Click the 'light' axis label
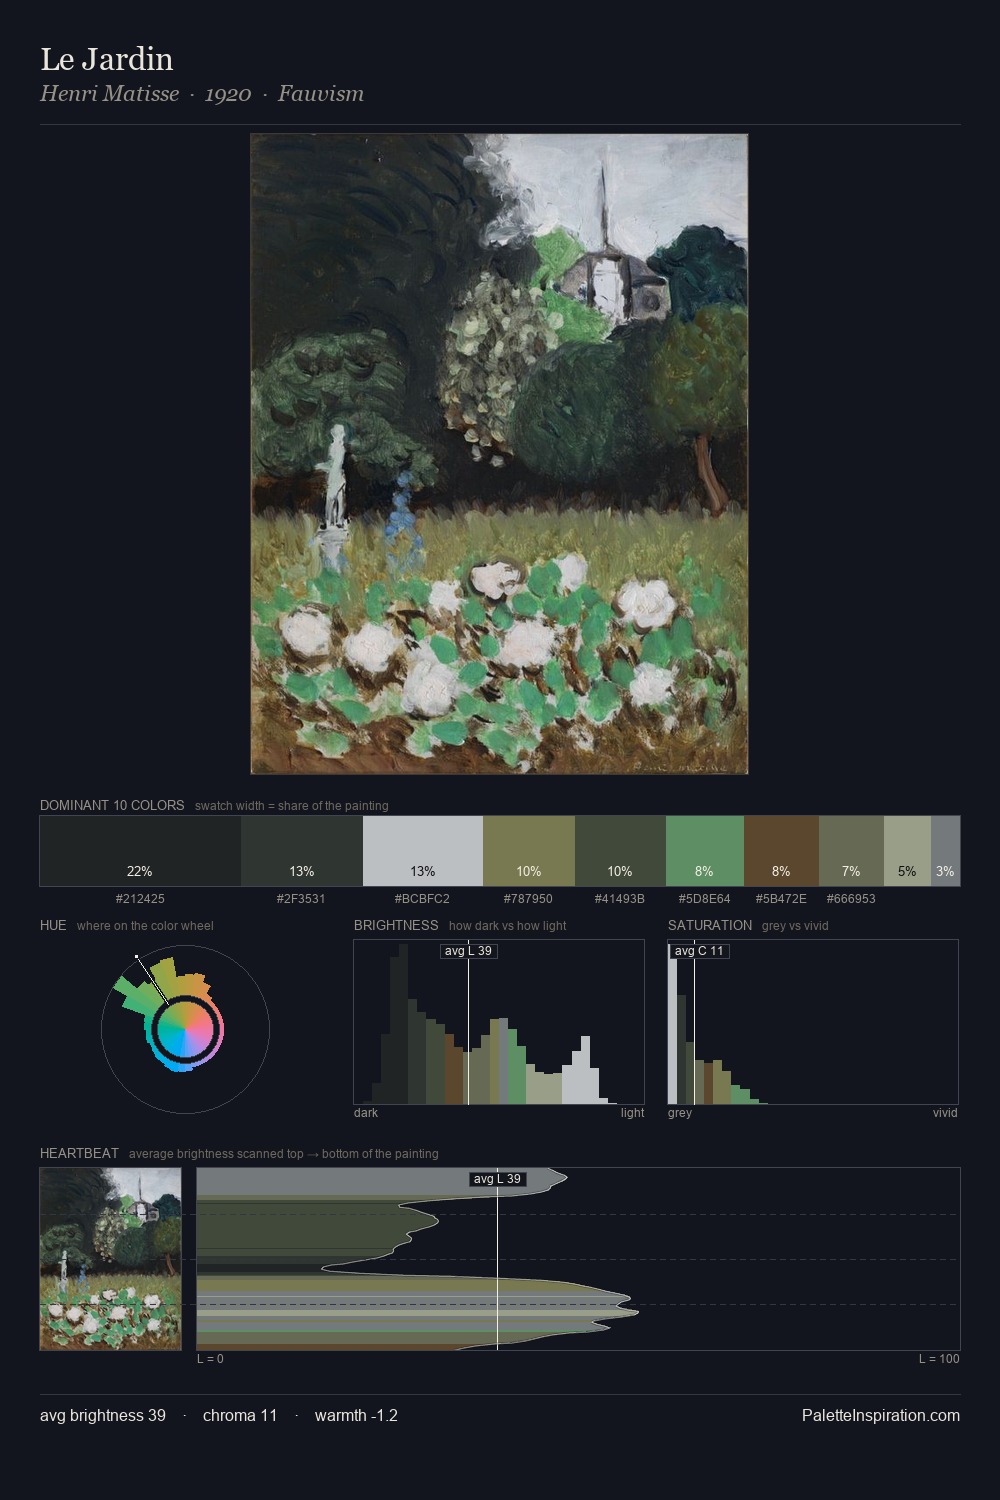This screenshot has height=1500, width=1000. [x=633, y=1113]
